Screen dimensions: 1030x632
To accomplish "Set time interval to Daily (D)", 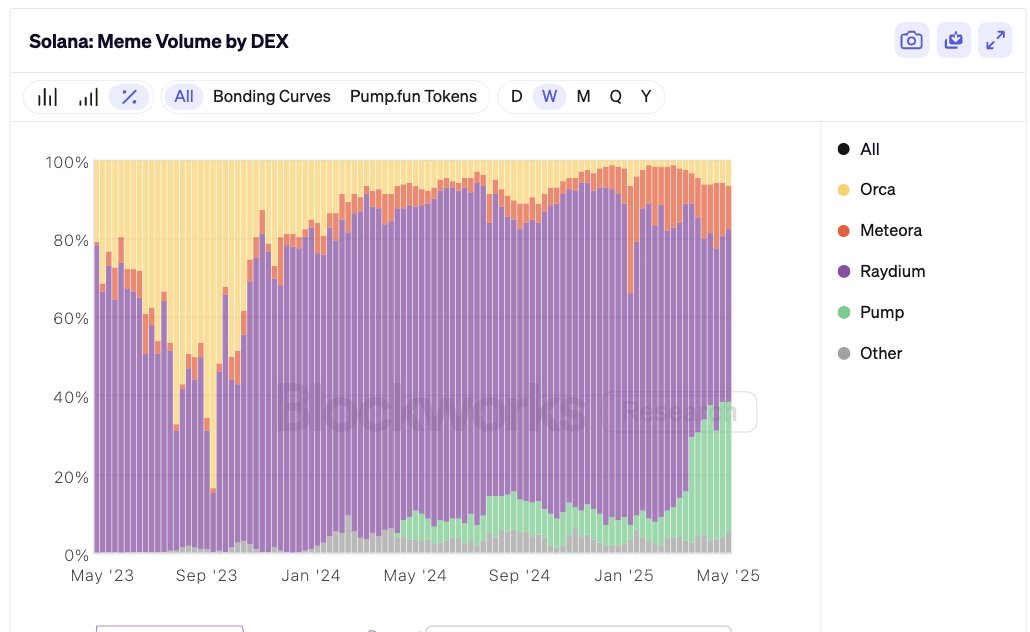I will tap(516, 97).
